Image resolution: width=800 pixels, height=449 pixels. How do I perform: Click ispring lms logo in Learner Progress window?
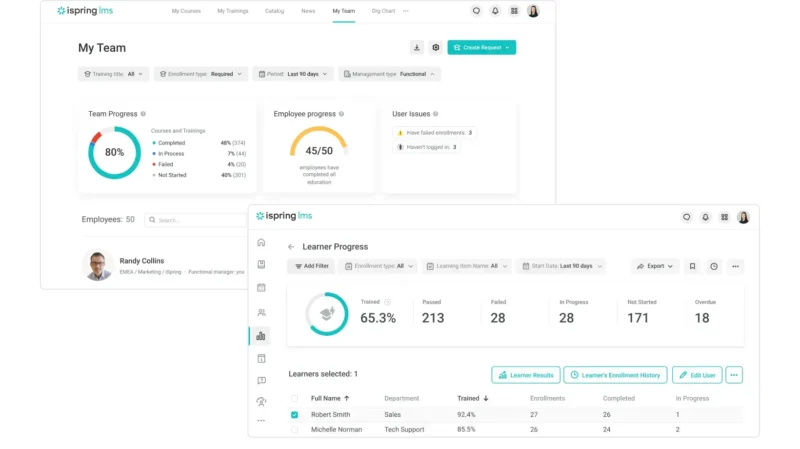(284, 216)
